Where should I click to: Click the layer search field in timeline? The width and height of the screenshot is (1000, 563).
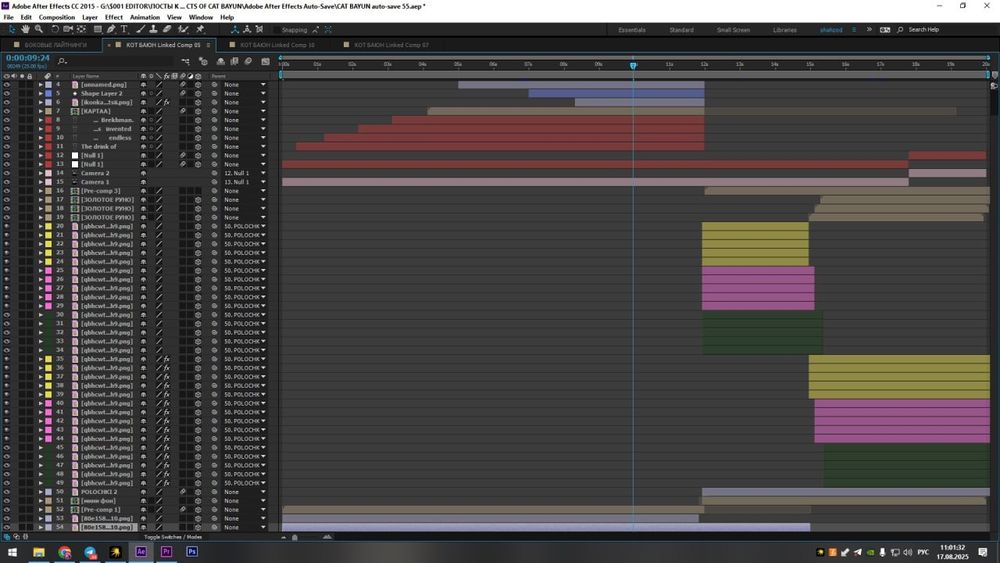(115, 61)
